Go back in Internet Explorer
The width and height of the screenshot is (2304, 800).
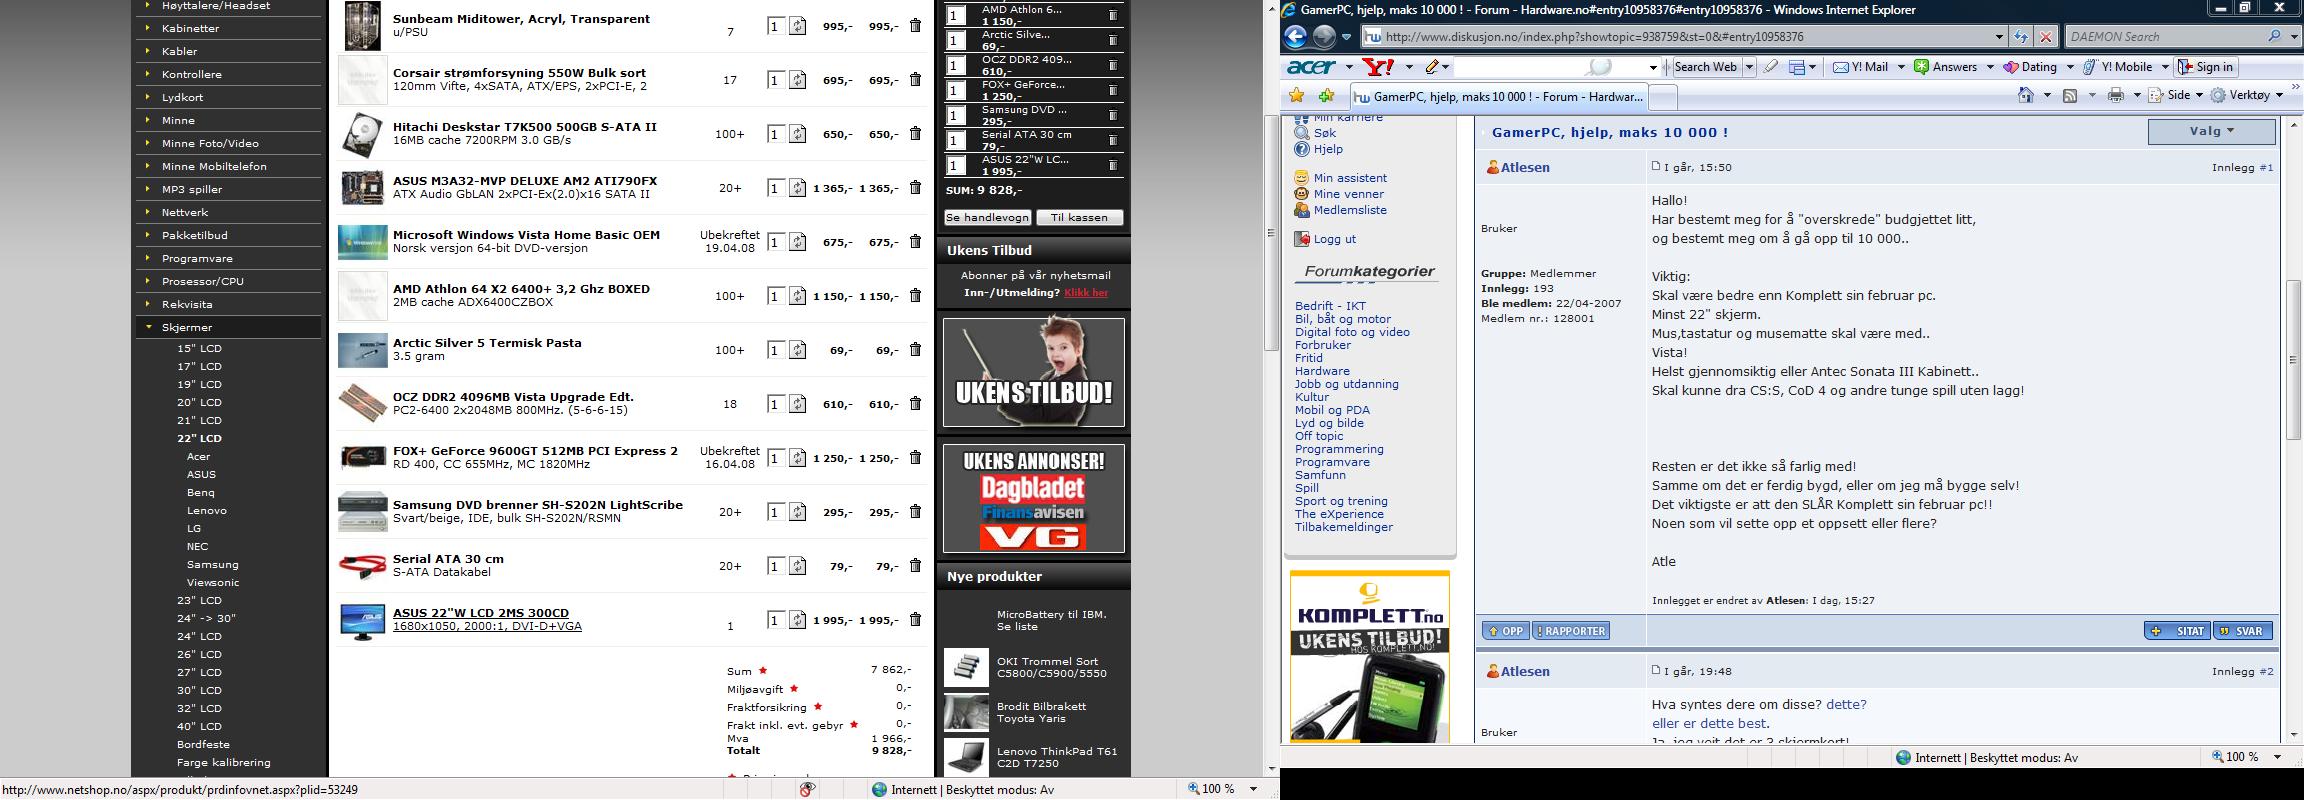click(x=1296, y=36)
